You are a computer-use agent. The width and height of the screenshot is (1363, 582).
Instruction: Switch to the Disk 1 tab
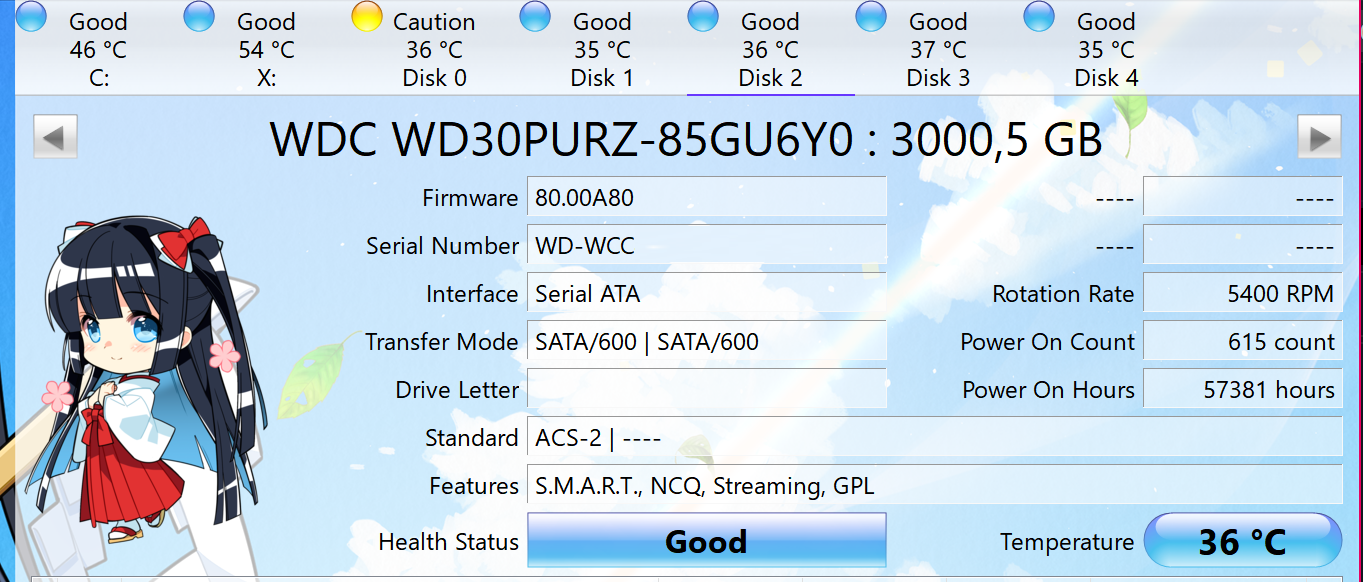[603, 48]
